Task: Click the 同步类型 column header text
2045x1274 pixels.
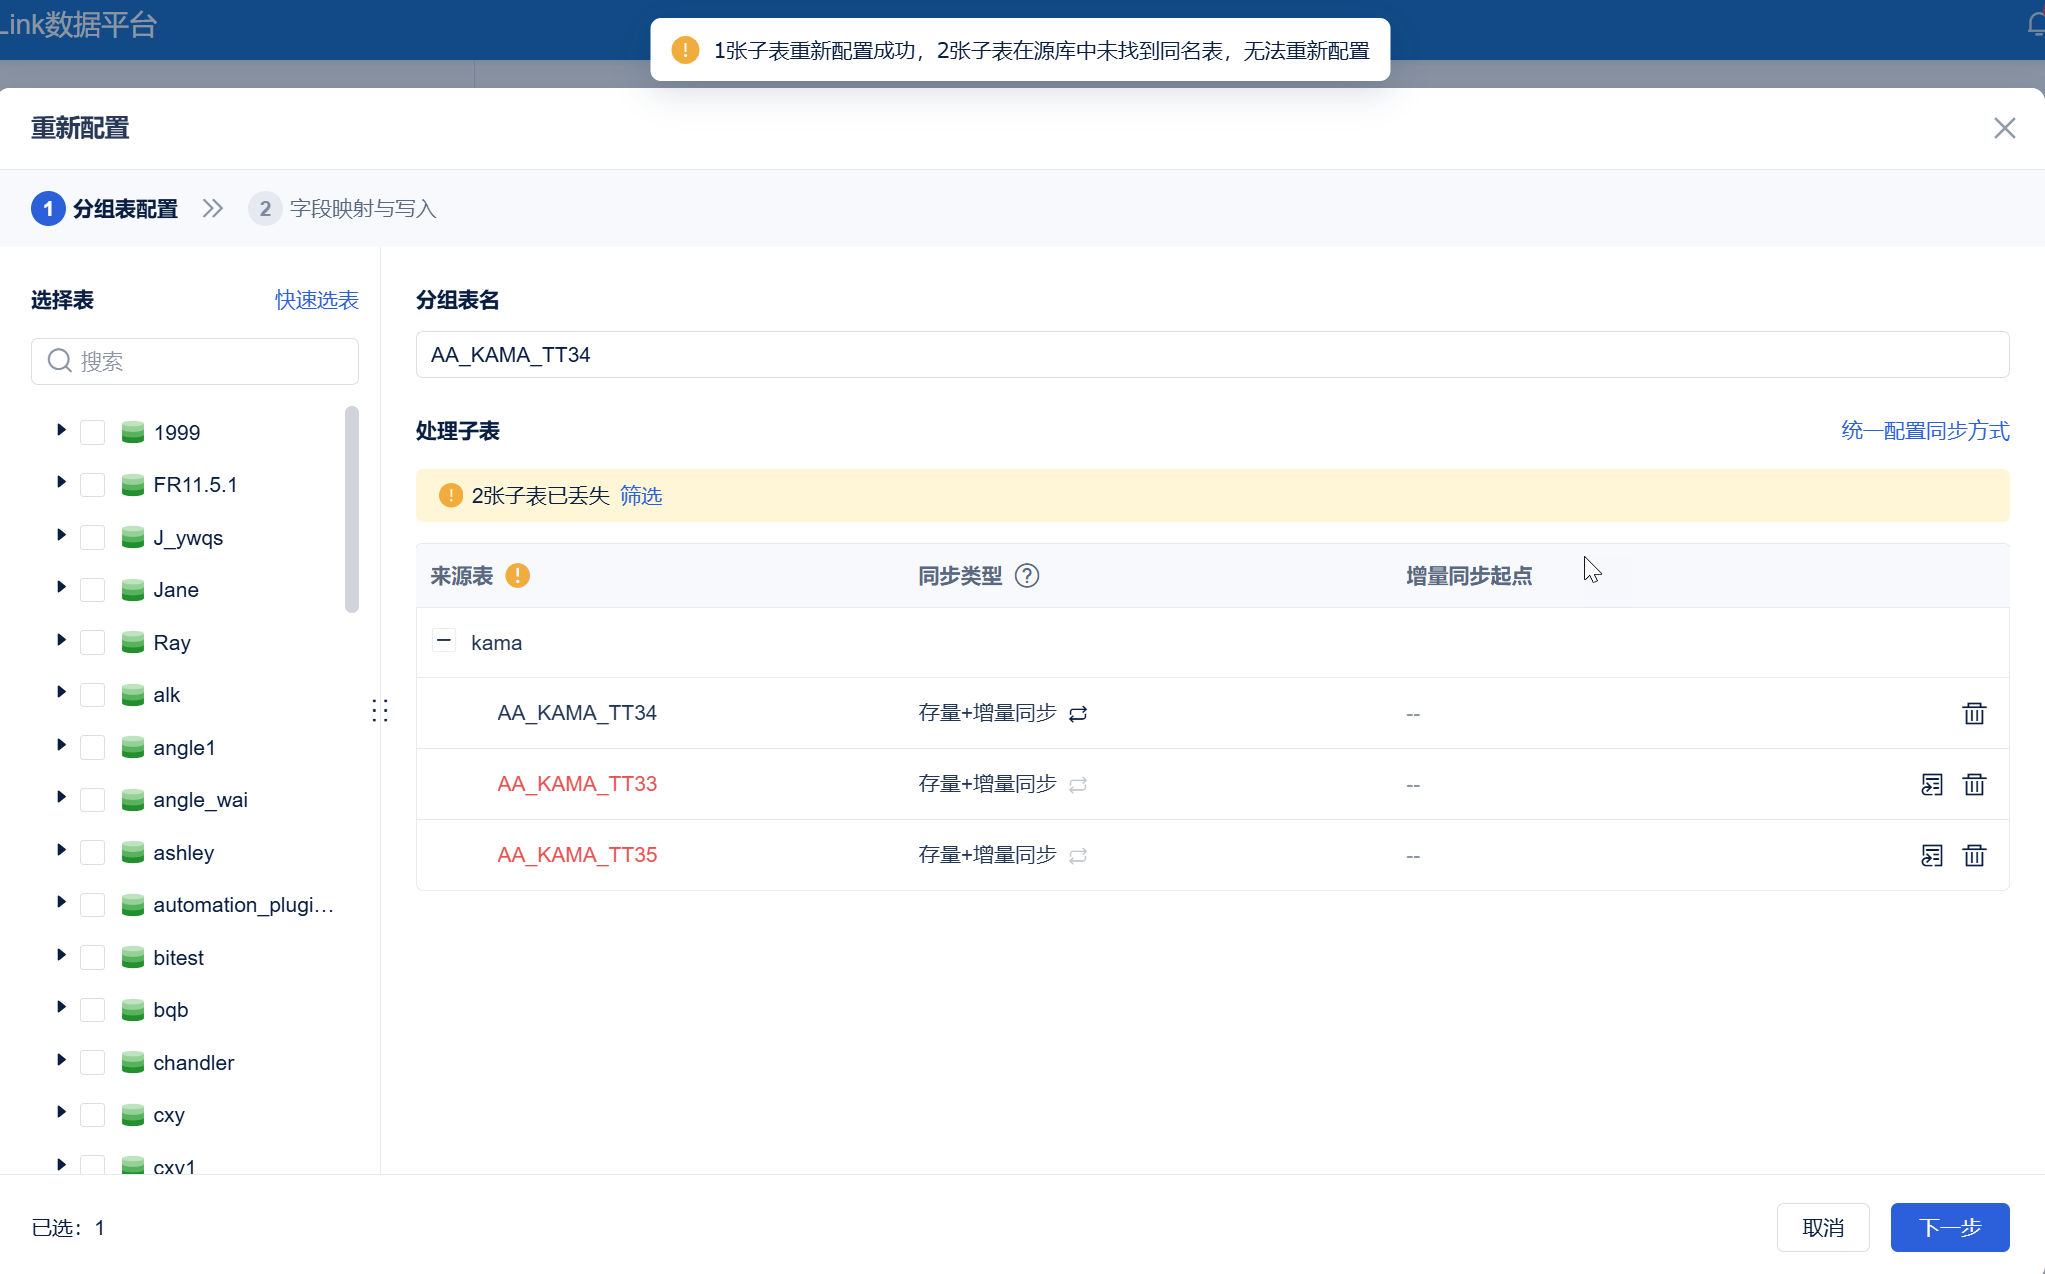Action: [x=960, y=576]
